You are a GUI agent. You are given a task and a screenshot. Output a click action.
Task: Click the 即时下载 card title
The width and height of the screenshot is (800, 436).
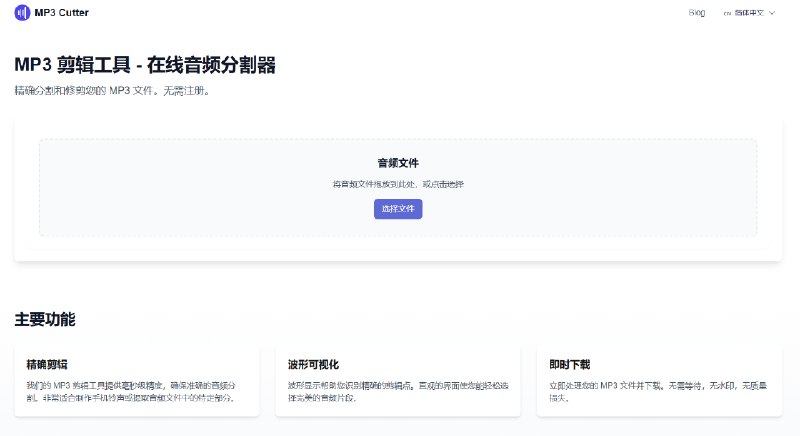[x=570, y=364]
